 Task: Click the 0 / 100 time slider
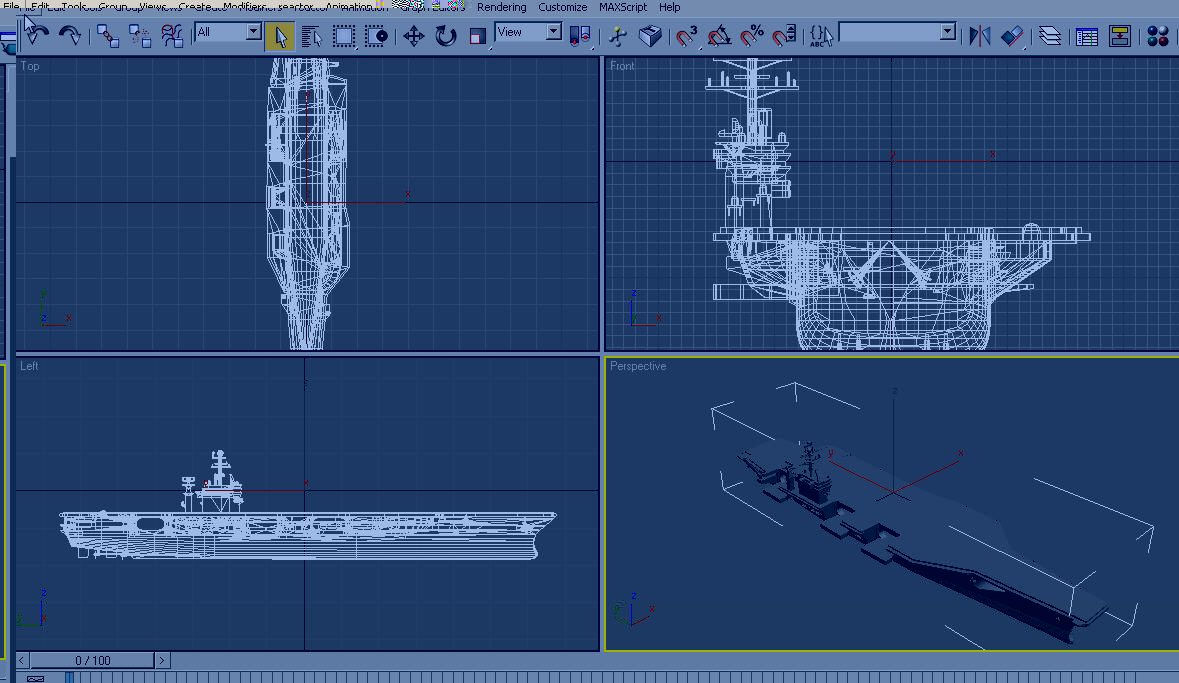coord(93,660)
